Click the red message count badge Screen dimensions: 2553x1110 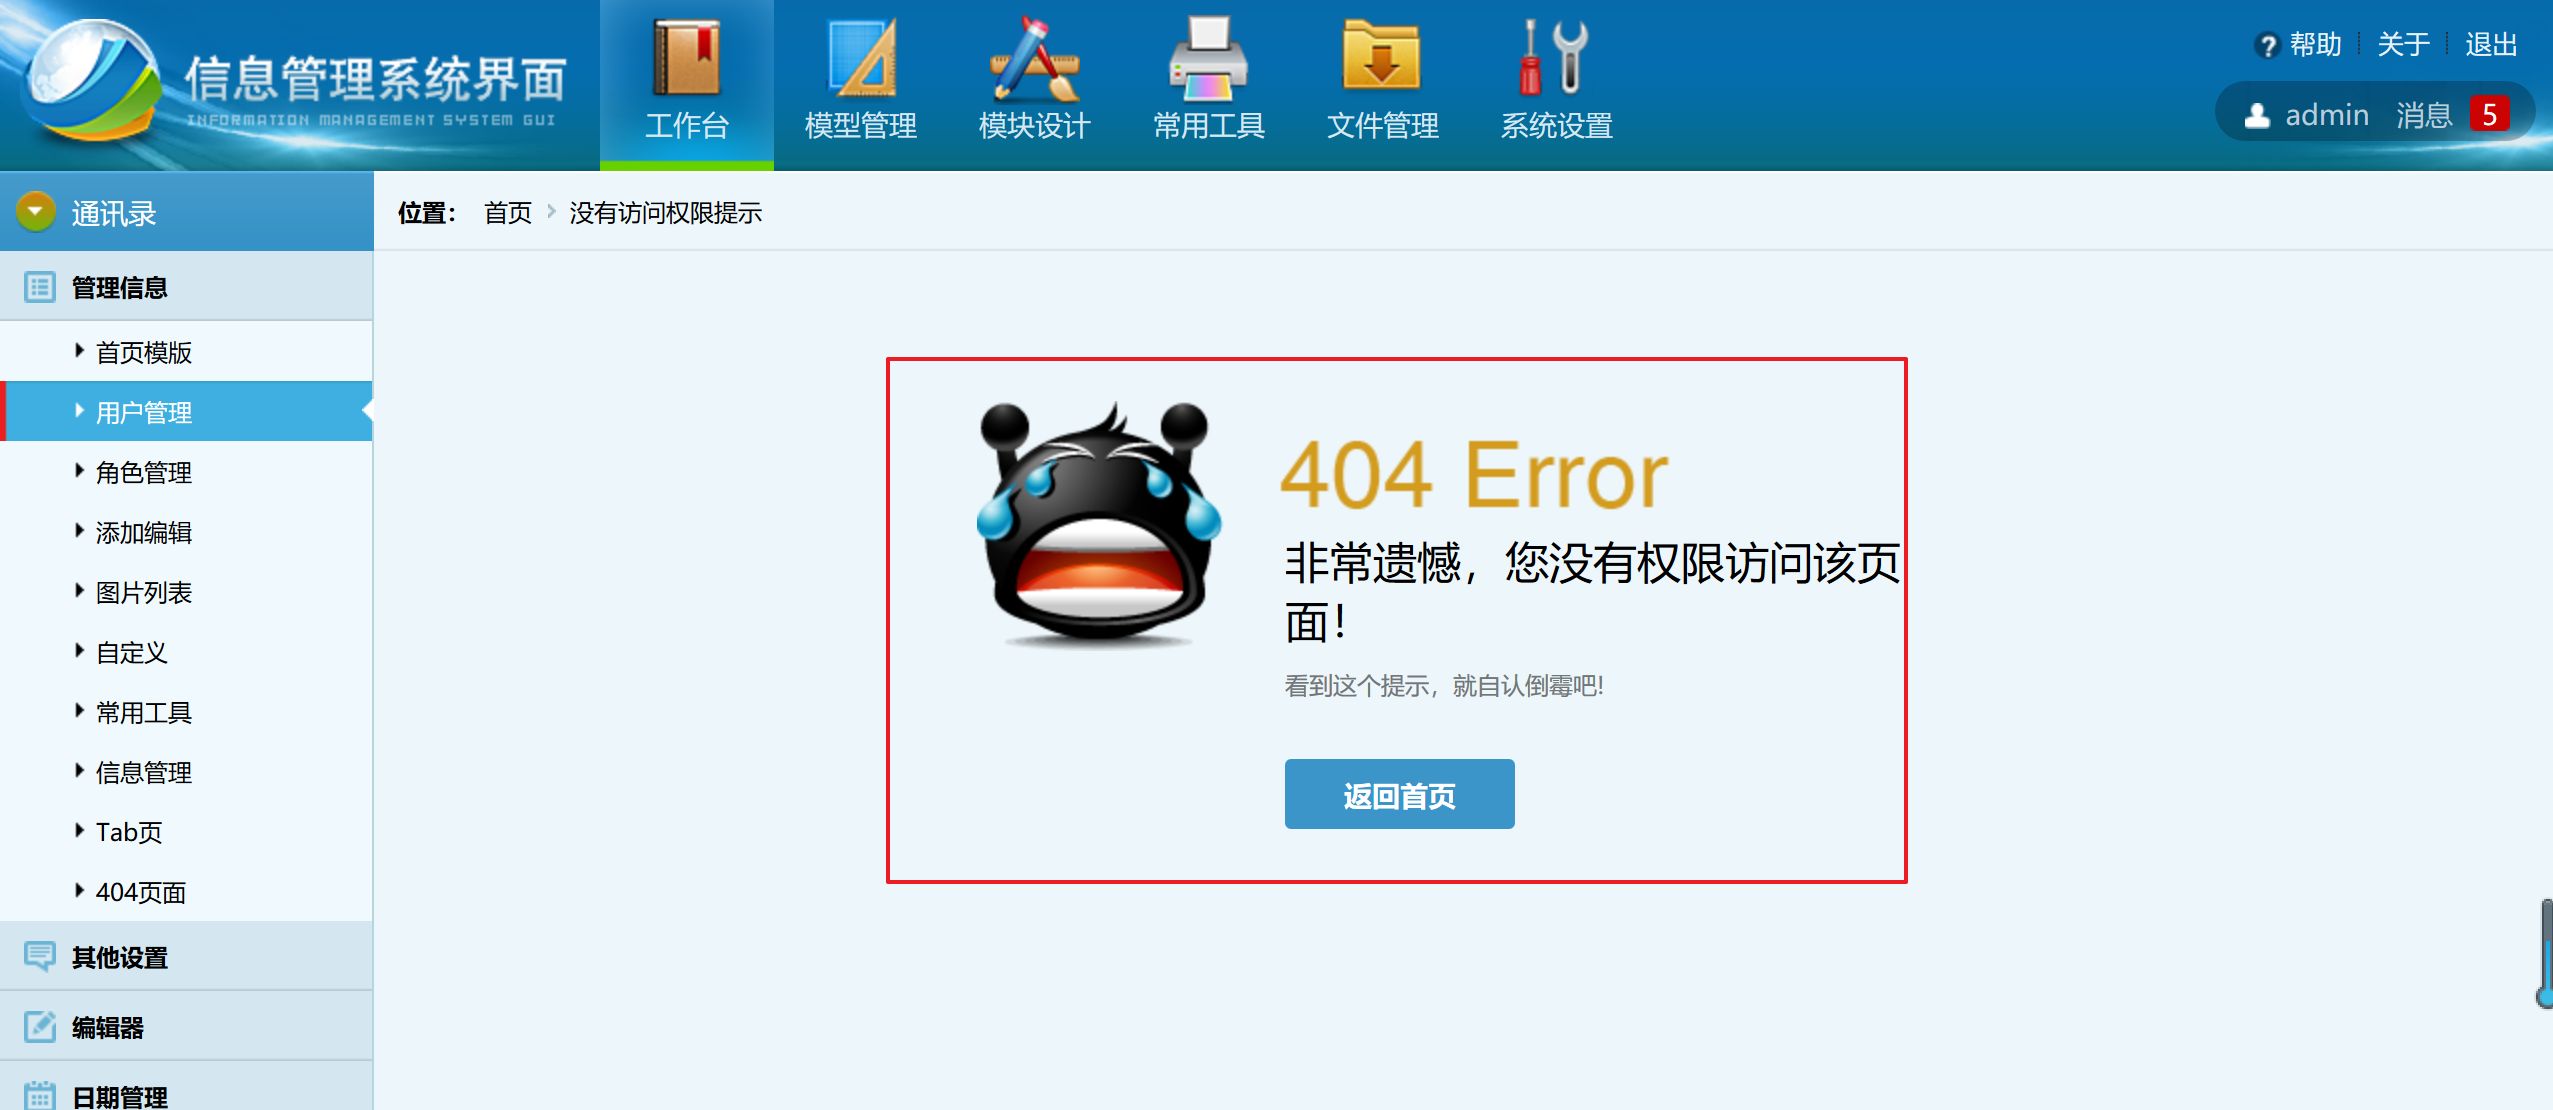pos(2489,115)
